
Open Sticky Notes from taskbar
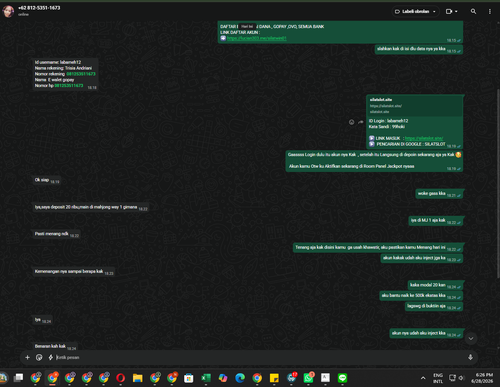[x=274, y=378]
